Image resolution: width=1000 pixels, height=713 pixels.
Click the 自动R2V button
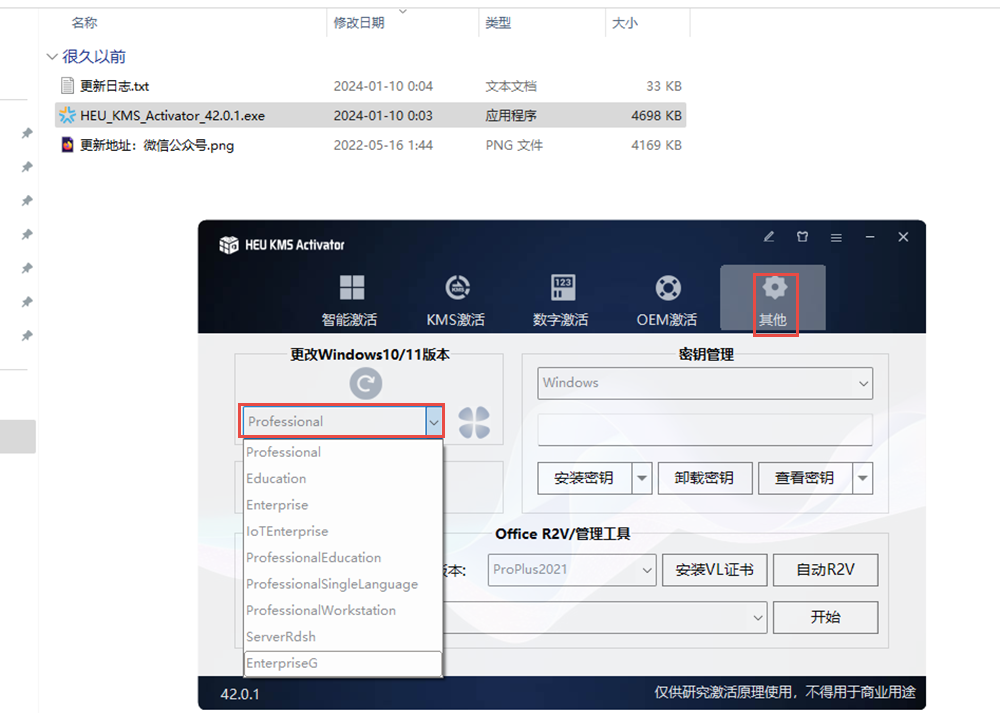[825, 570]
